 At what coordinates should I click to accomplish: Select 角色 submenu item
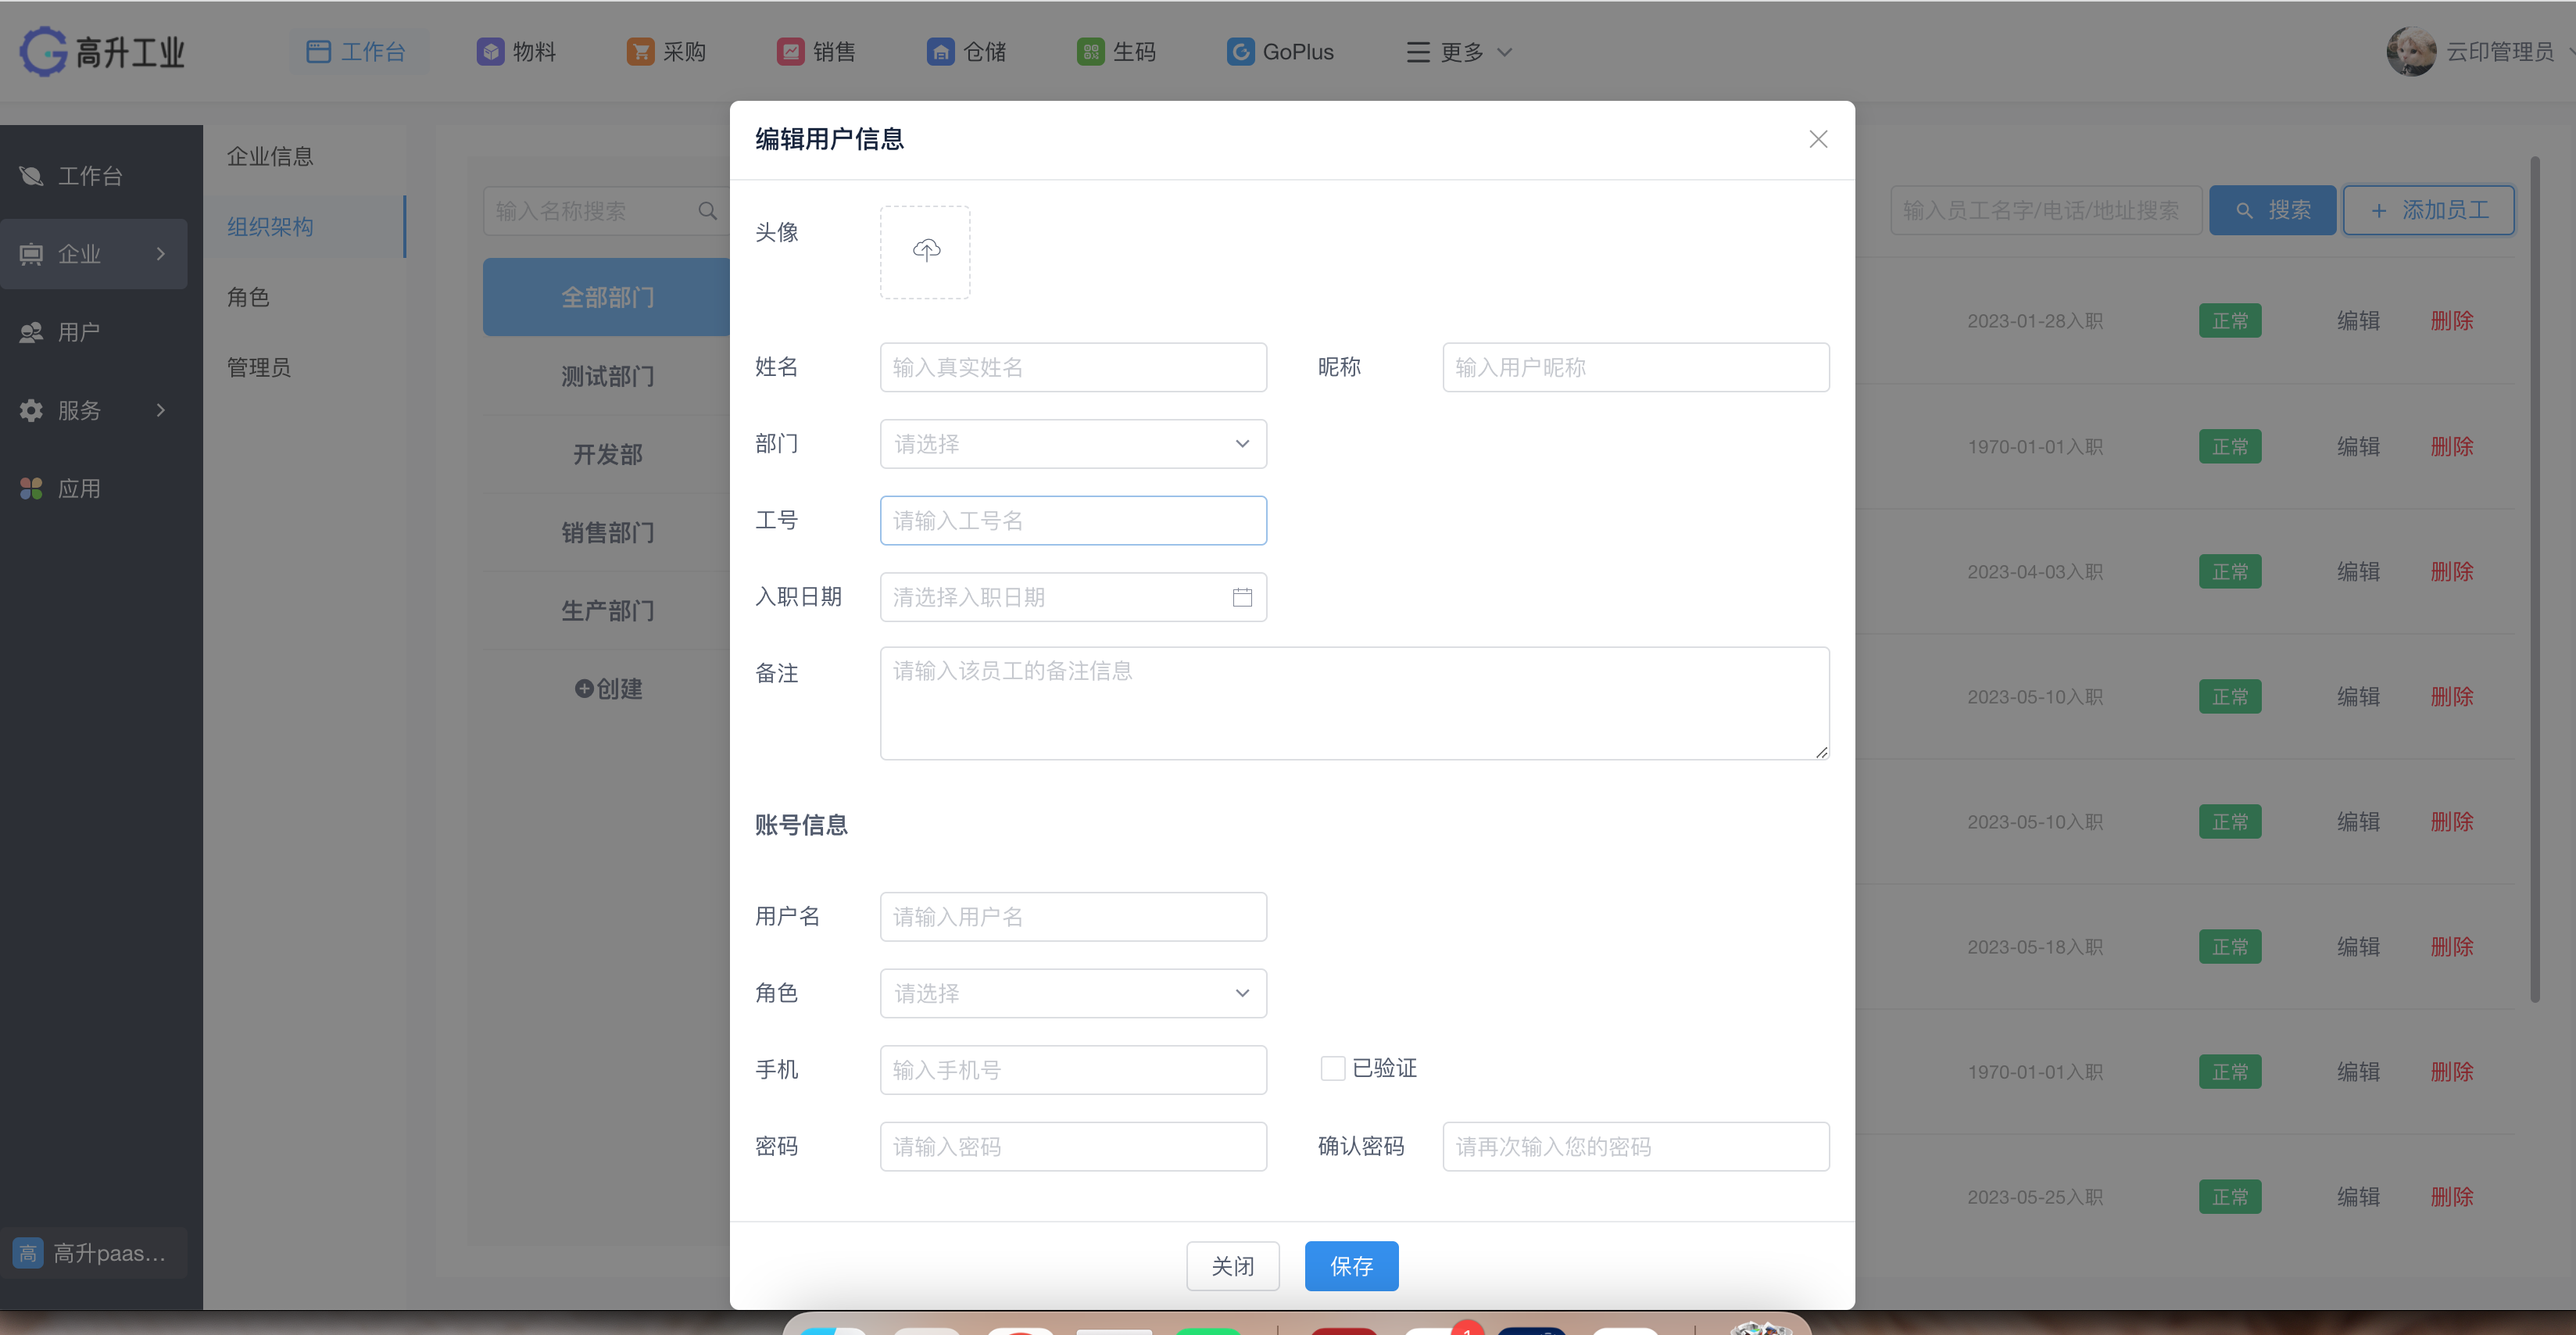[248, 297]
